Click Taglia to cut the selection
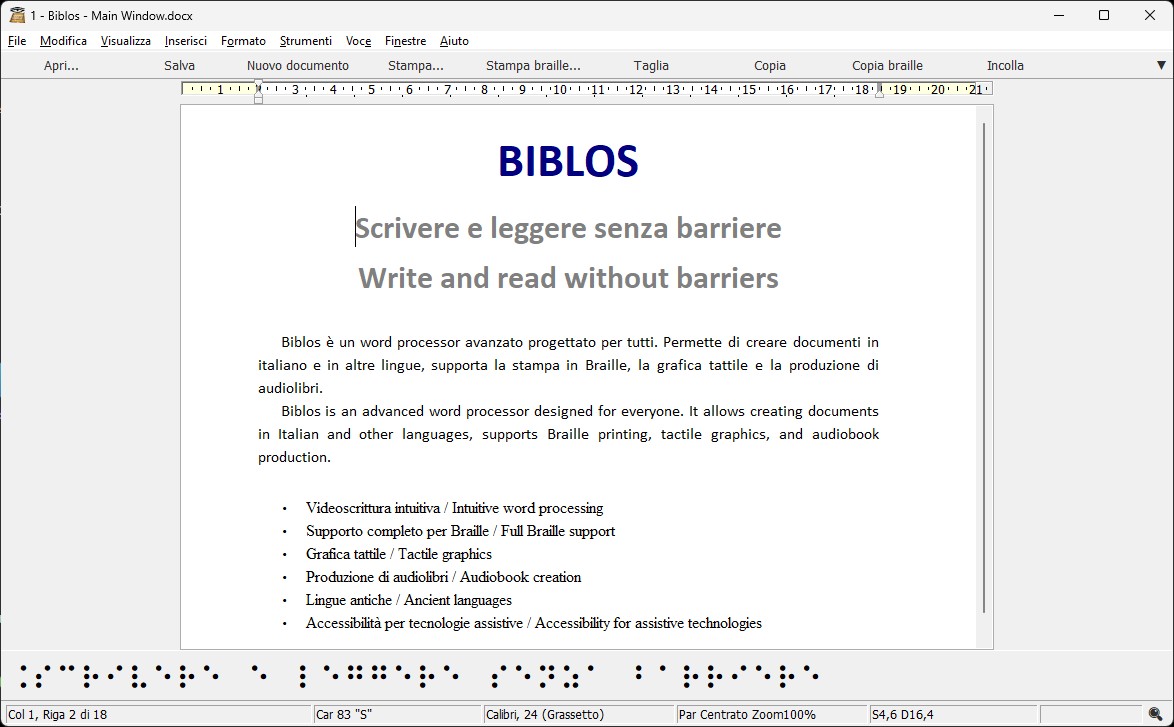1174x727 pixels. (x=651, y=66)
